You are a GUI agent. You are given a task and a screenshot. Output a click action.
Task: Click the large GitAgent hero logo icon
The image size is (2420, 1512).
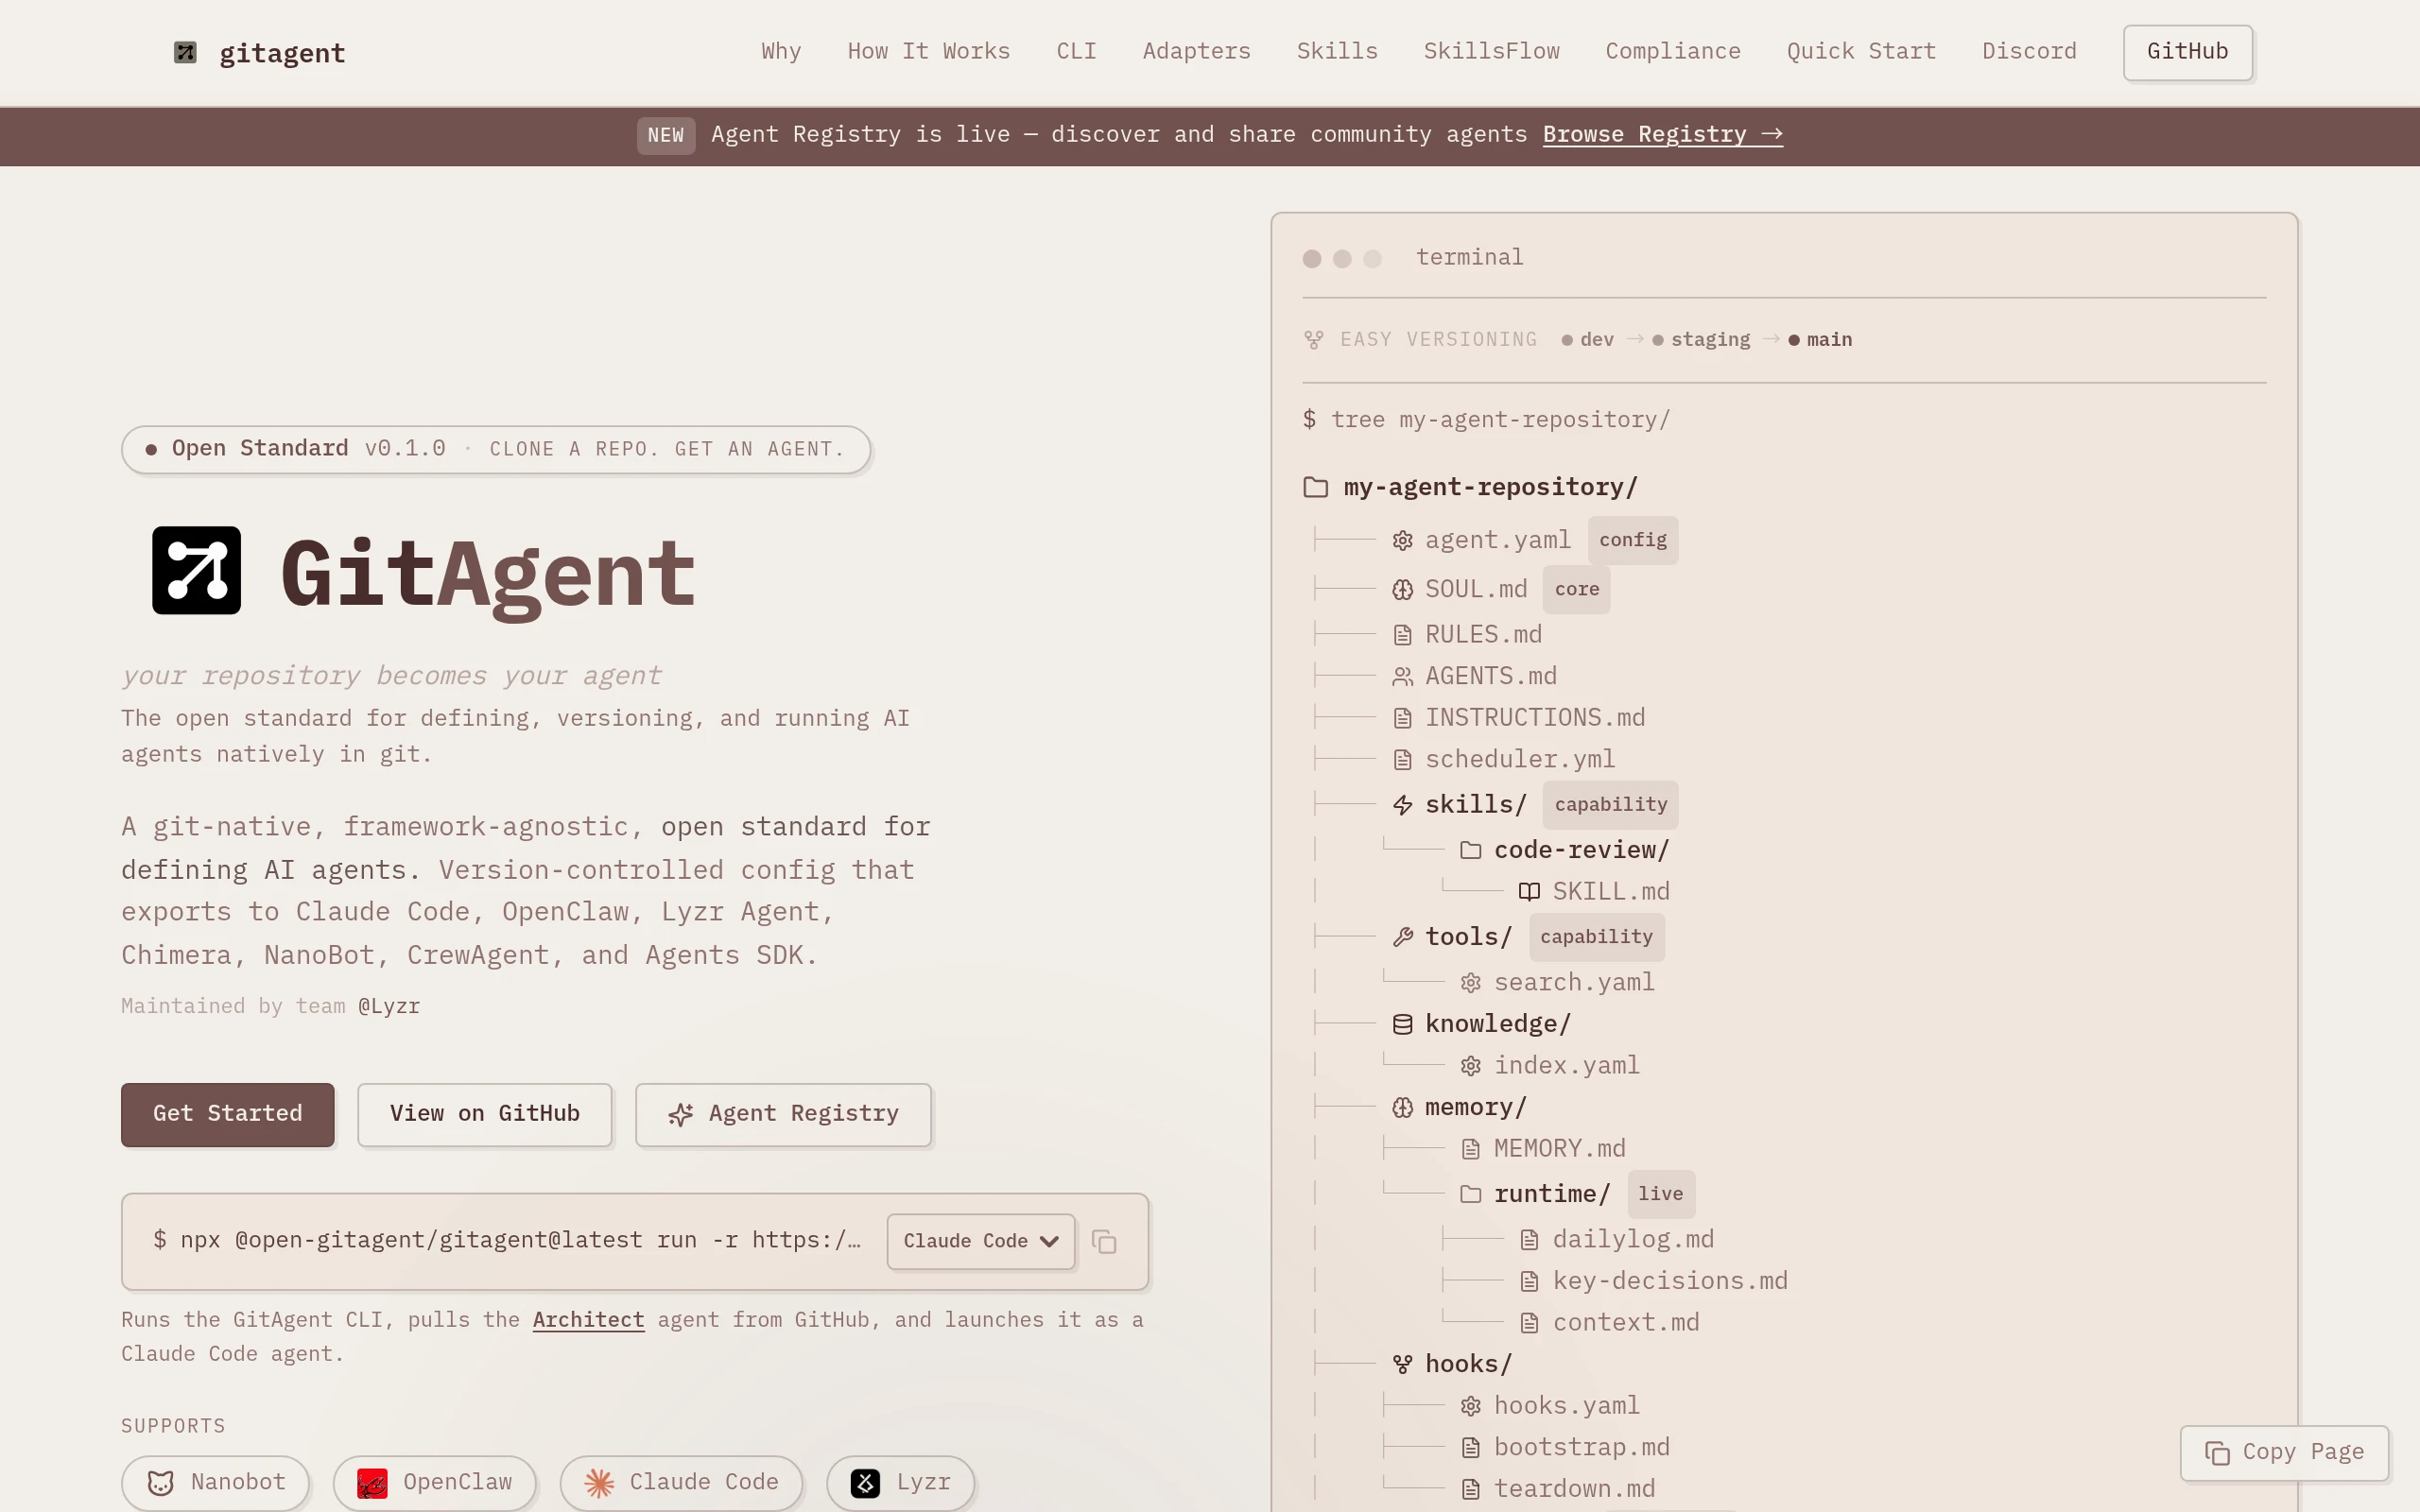pos(196,570)
